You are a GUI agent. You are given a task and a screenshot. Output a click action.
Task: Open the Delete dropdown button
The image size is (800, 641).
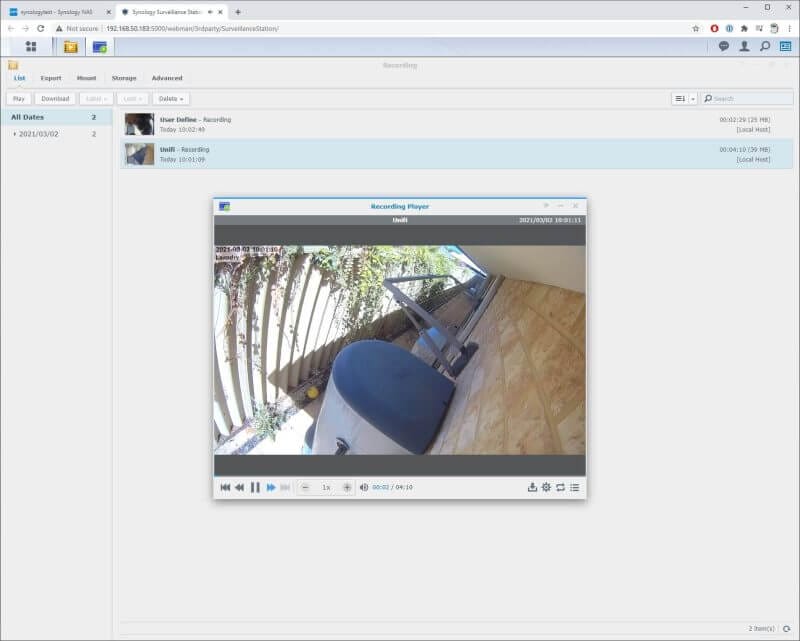(x=171, y=99)
